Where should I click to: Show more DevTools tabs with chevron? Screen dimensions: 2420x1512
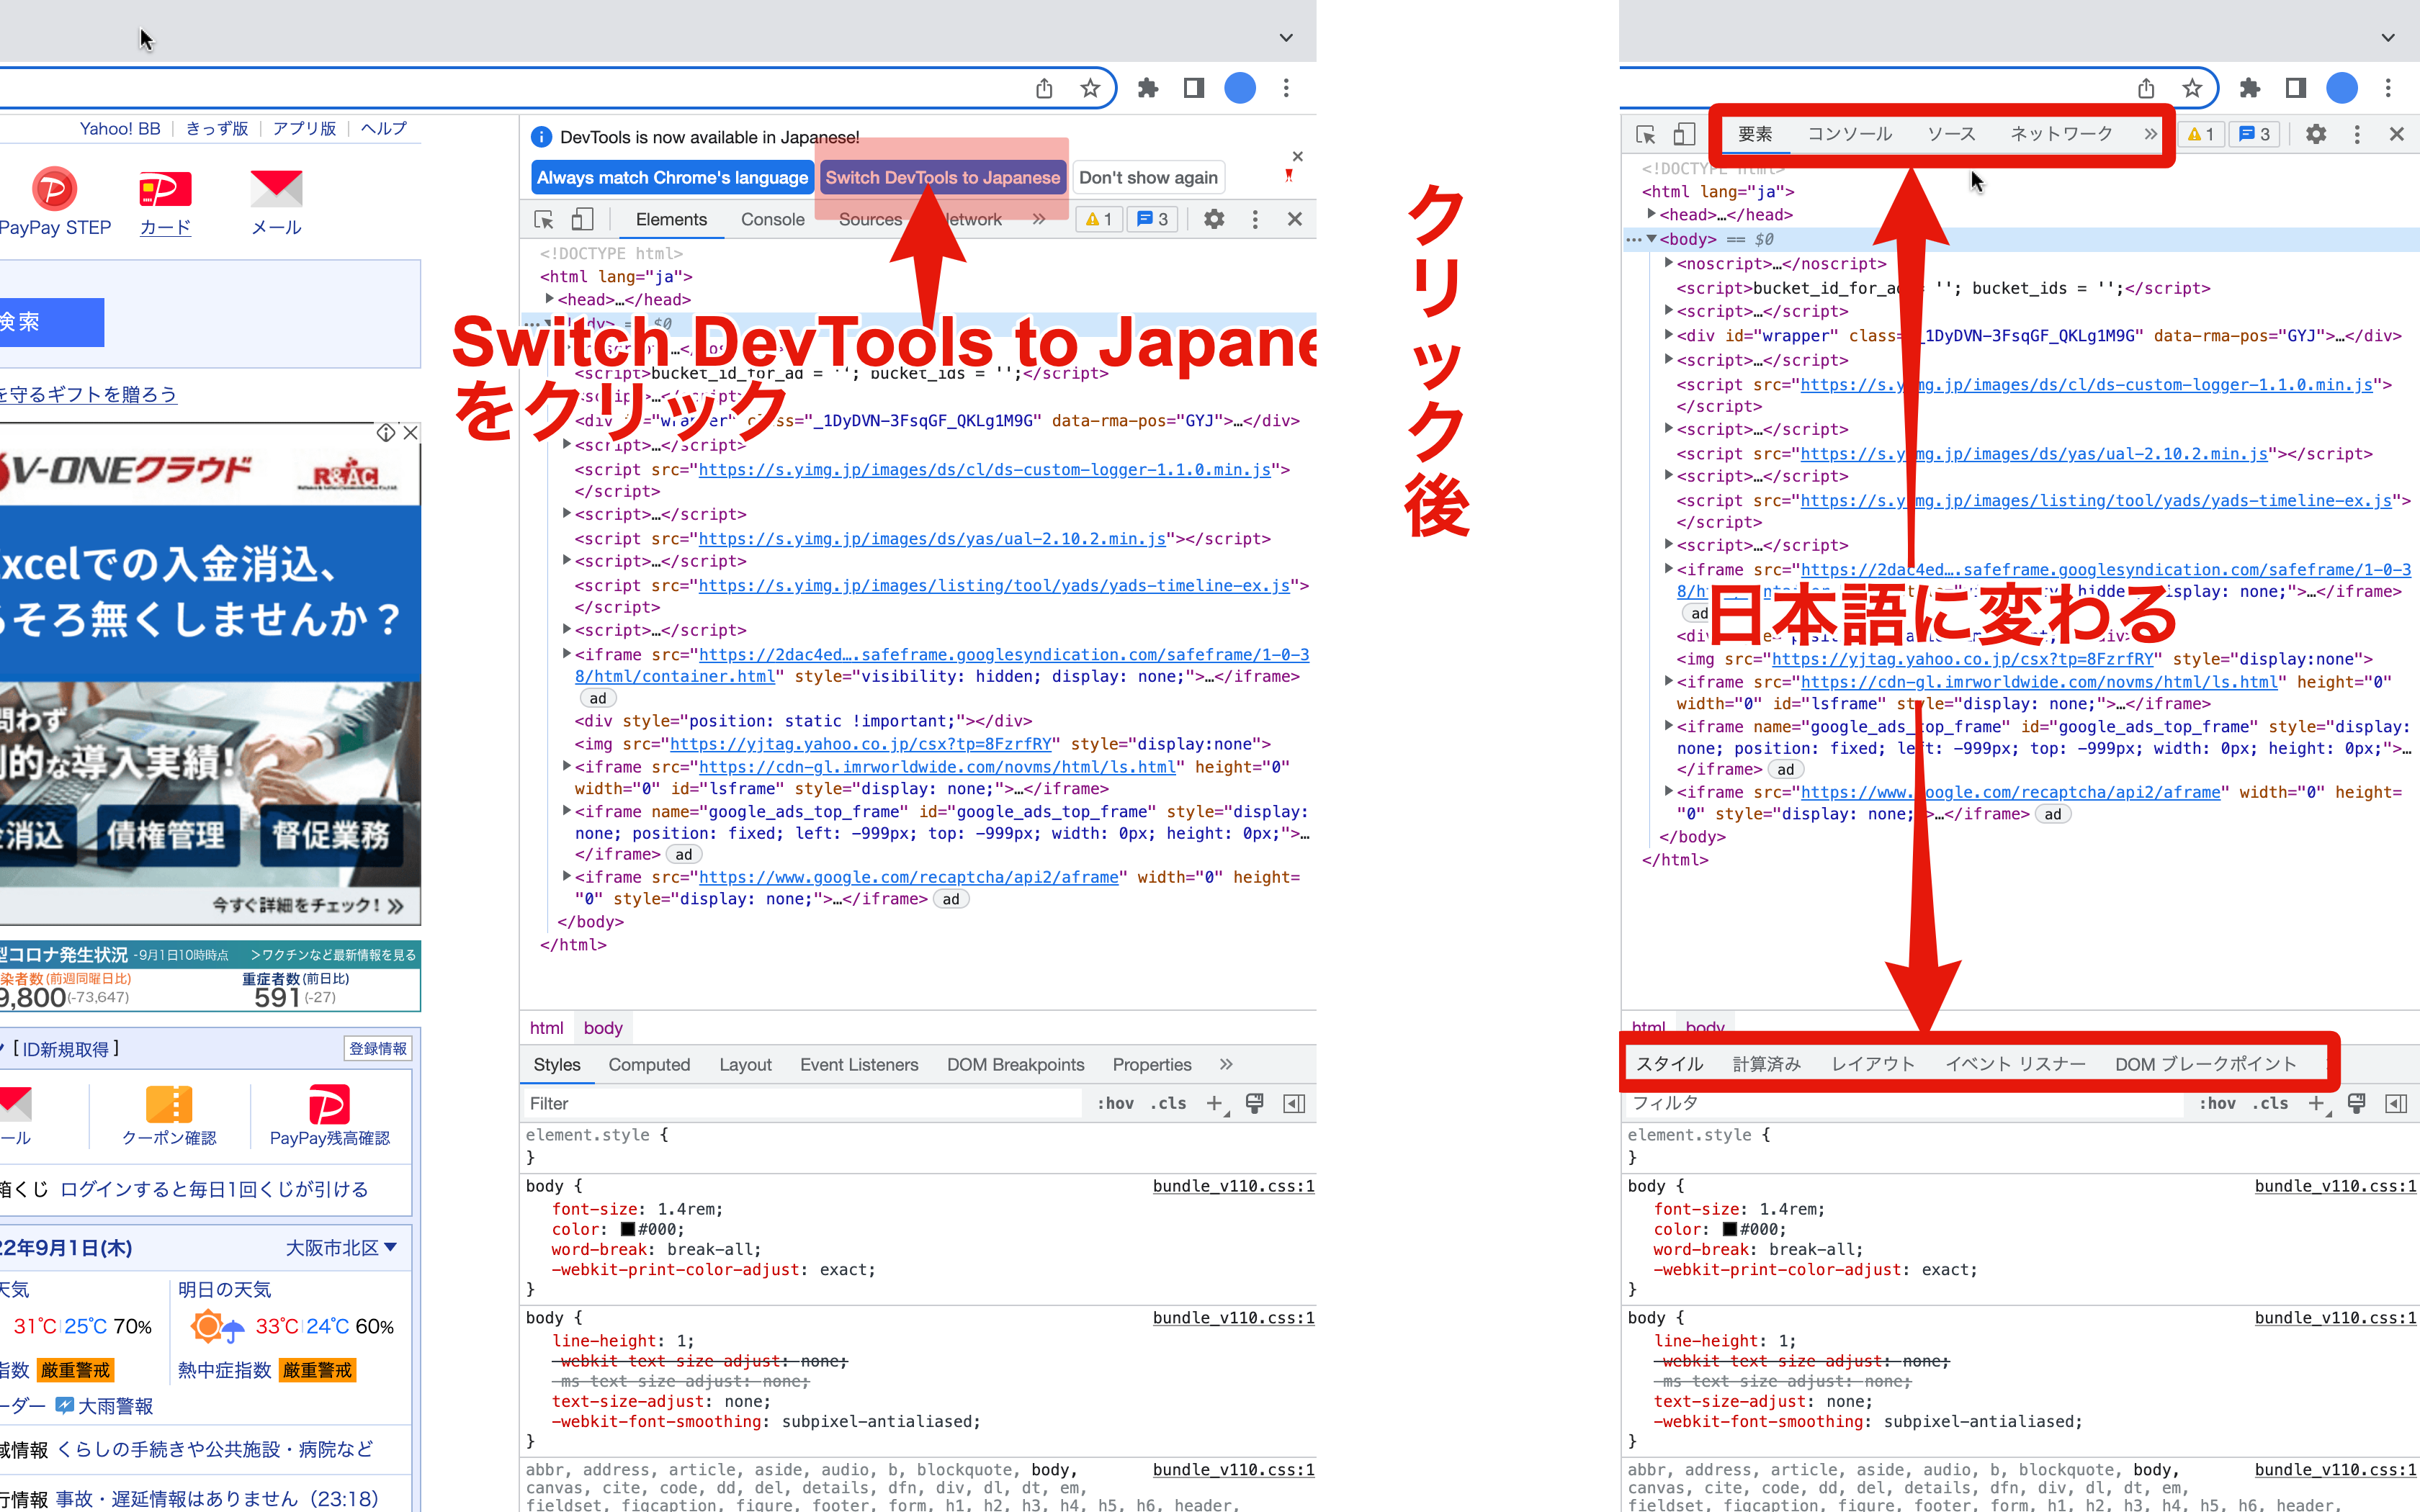tap(1039, 219)
